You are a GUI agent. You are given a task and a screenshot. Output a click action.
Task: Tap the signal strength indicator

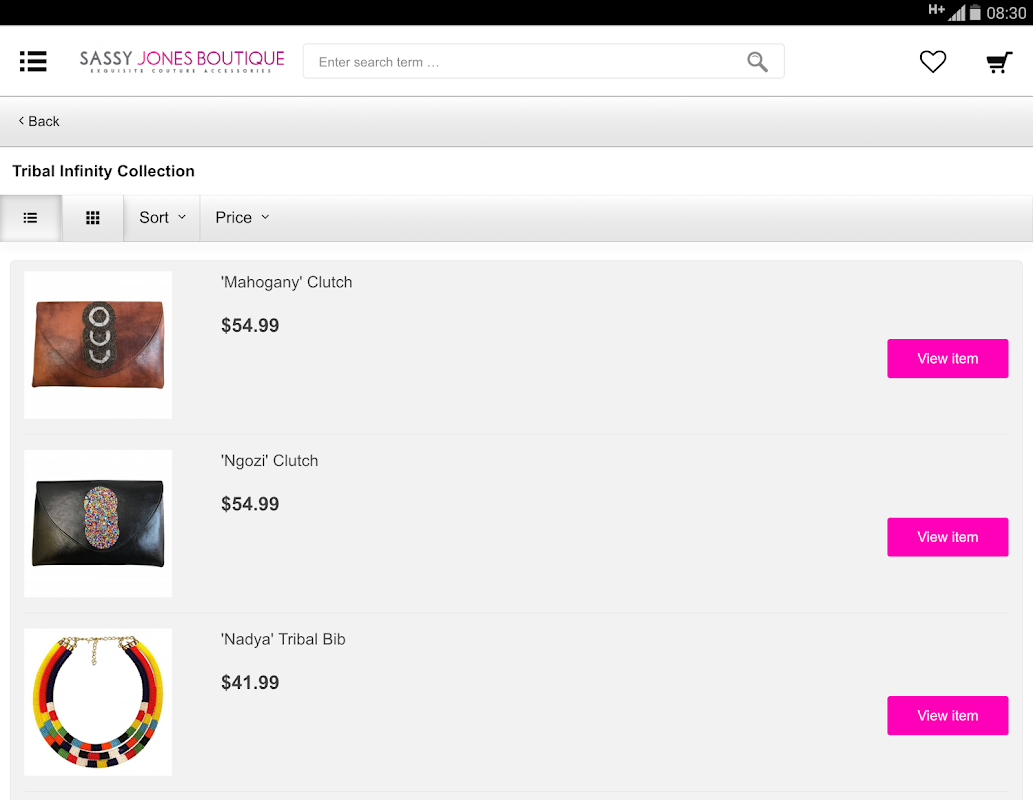(x=957, y=13)
